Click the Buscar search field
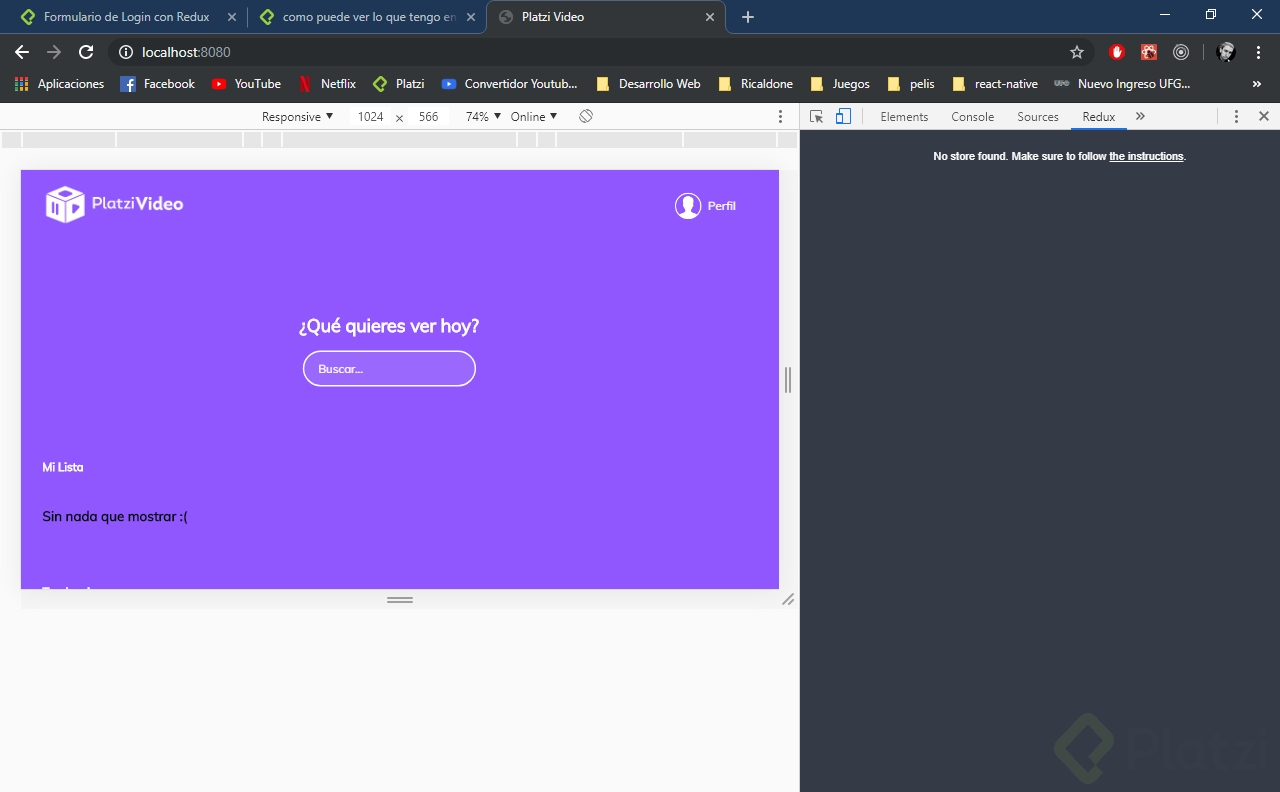This screenshot has height=792, width=1280. point(389,369)
